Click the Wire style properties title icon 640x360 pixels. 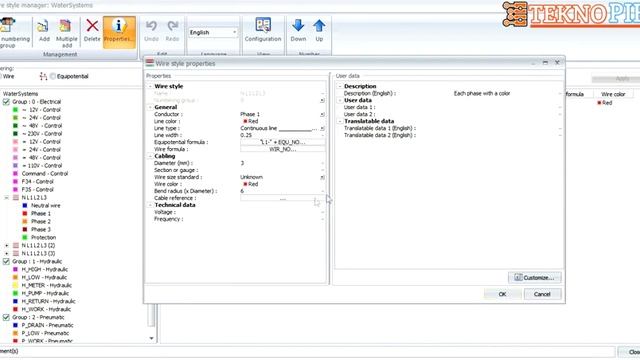click(150, 63)
